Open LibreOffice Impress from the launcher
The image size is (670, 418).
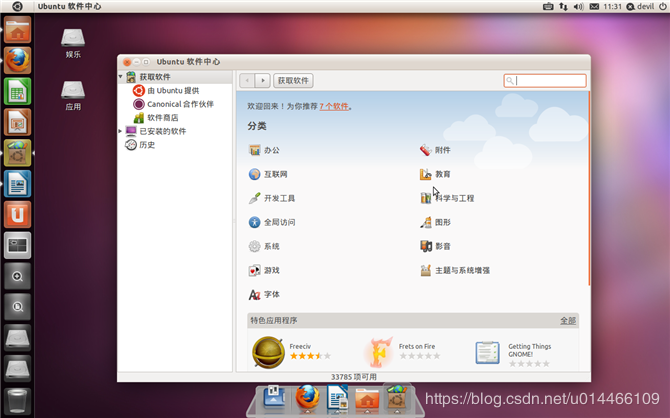18,122
